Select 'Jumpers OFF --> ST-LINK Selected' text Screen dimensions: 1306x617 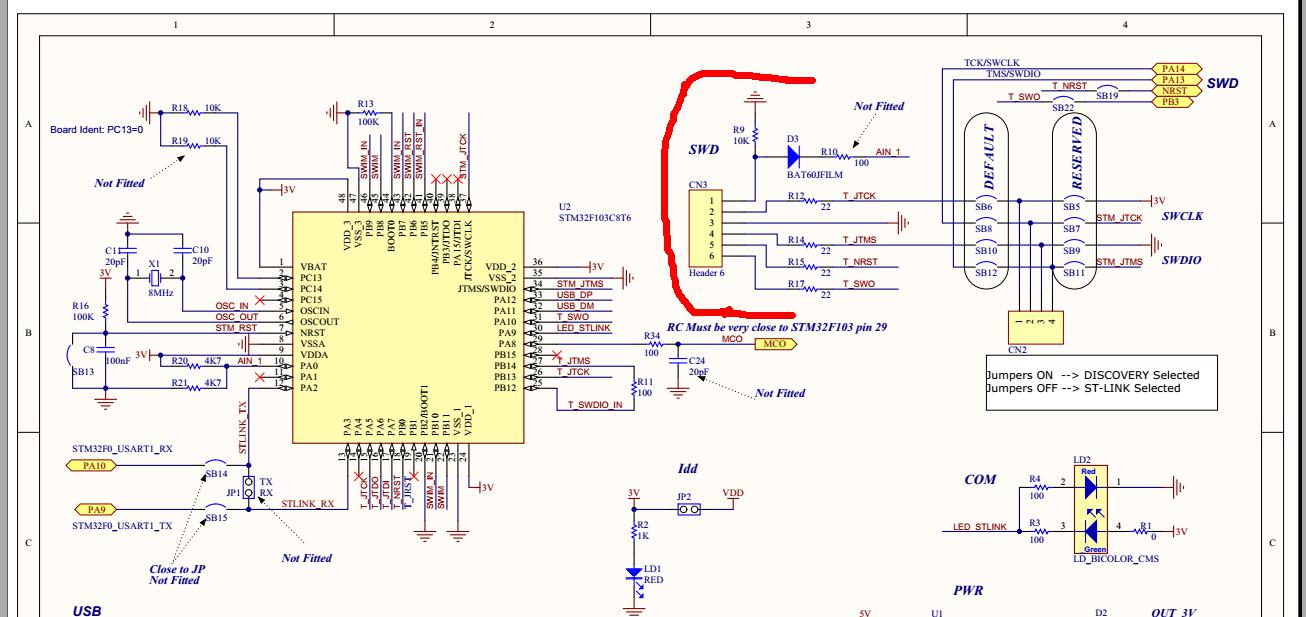tap(1083, 388)
